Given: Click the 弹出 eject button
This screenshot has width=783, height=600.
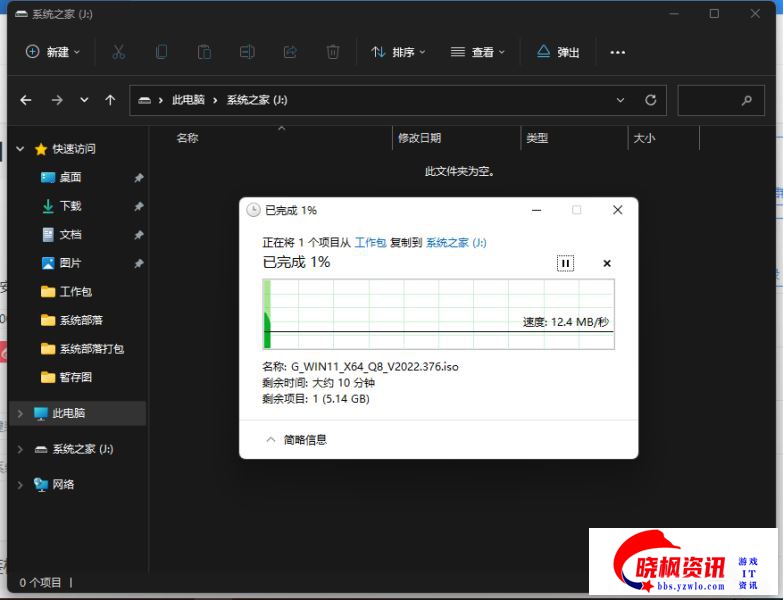Looking at the screenshot, I should (558, 52).
